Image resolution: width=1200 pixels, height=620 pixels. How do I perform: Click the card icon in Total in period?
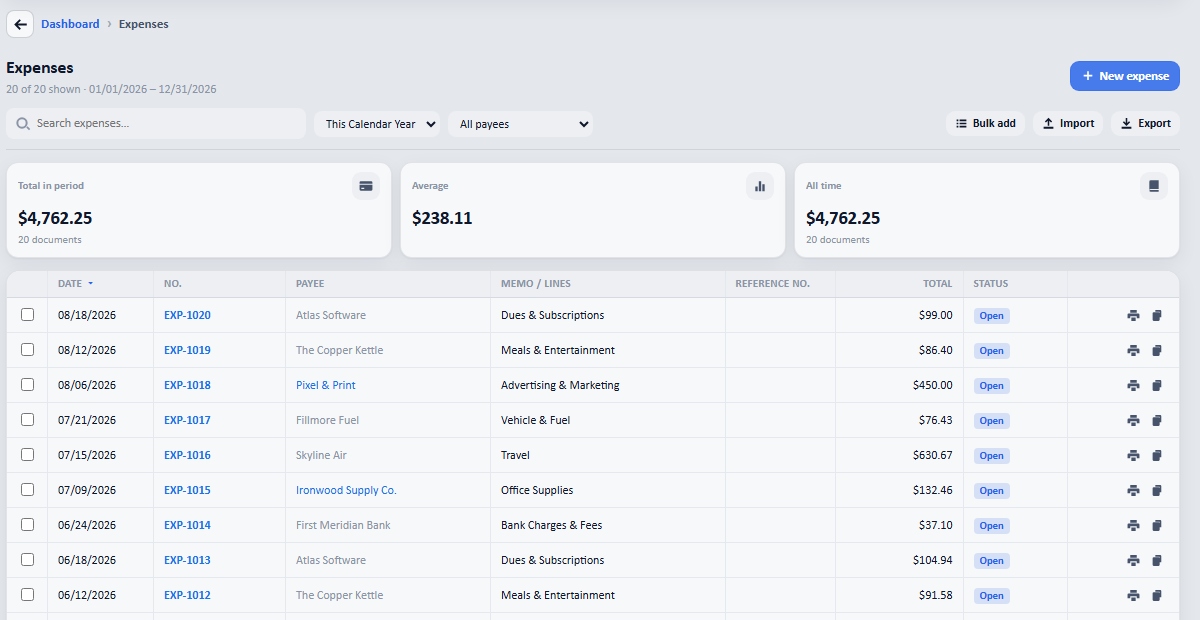tap(366, 186)
